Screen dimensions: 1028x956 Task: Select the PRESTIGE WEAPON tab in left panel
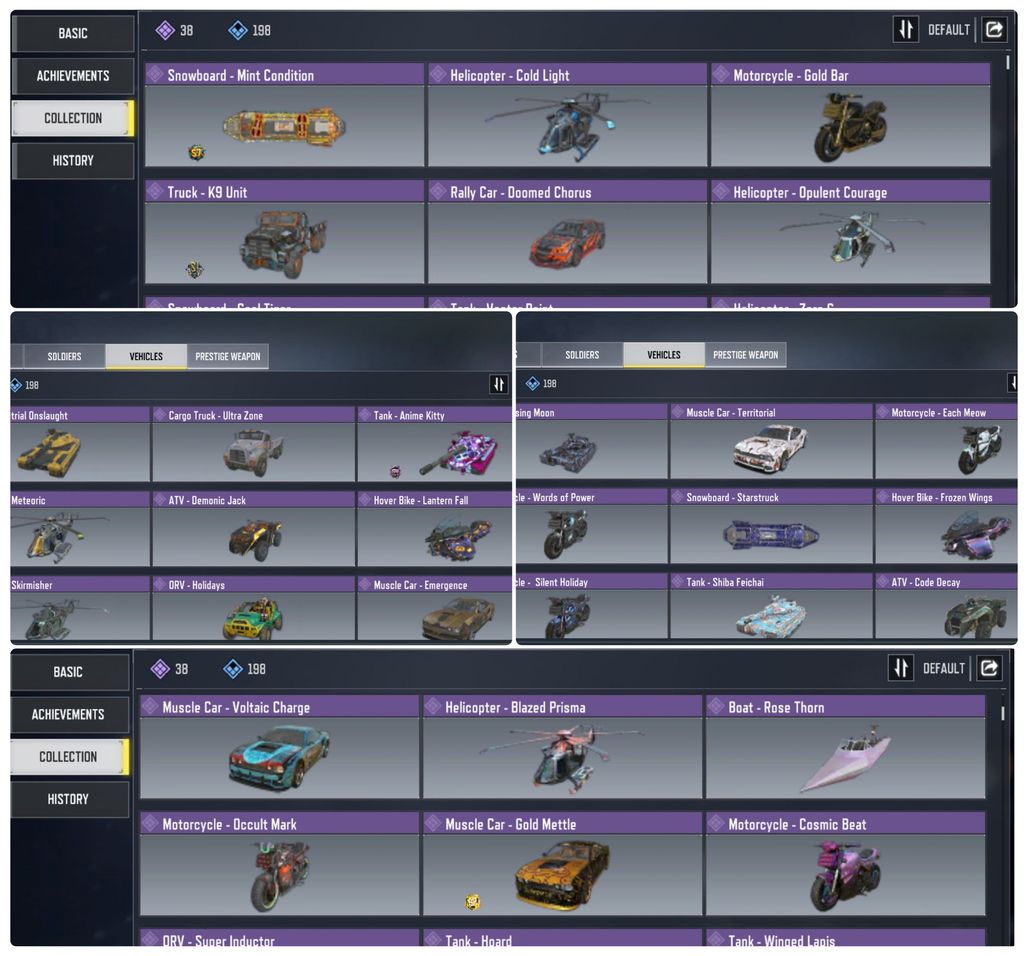227,357
